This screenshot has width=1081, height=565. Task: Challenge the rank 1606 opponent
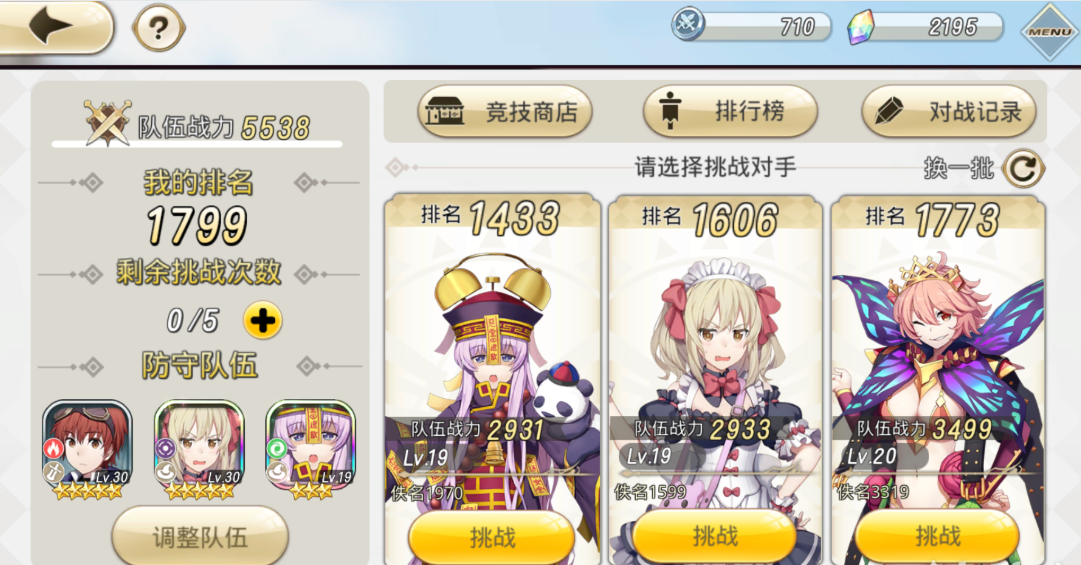[715, 535]
